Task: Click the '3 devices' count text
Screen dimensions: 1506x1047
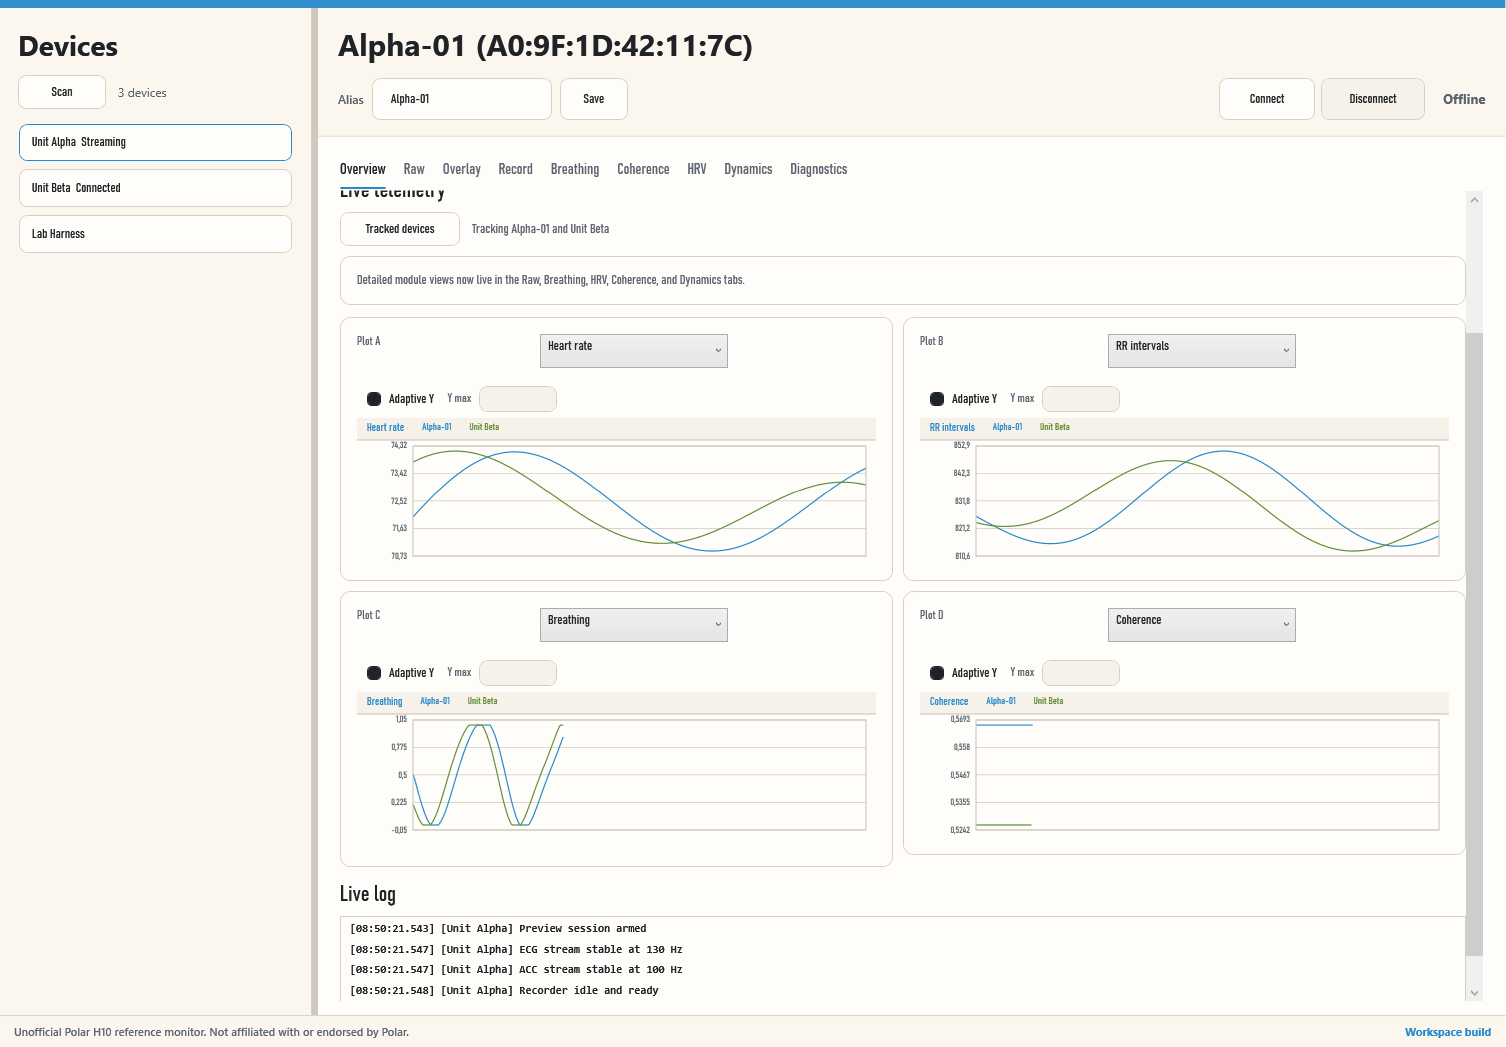Action: [x=142, y=93]
